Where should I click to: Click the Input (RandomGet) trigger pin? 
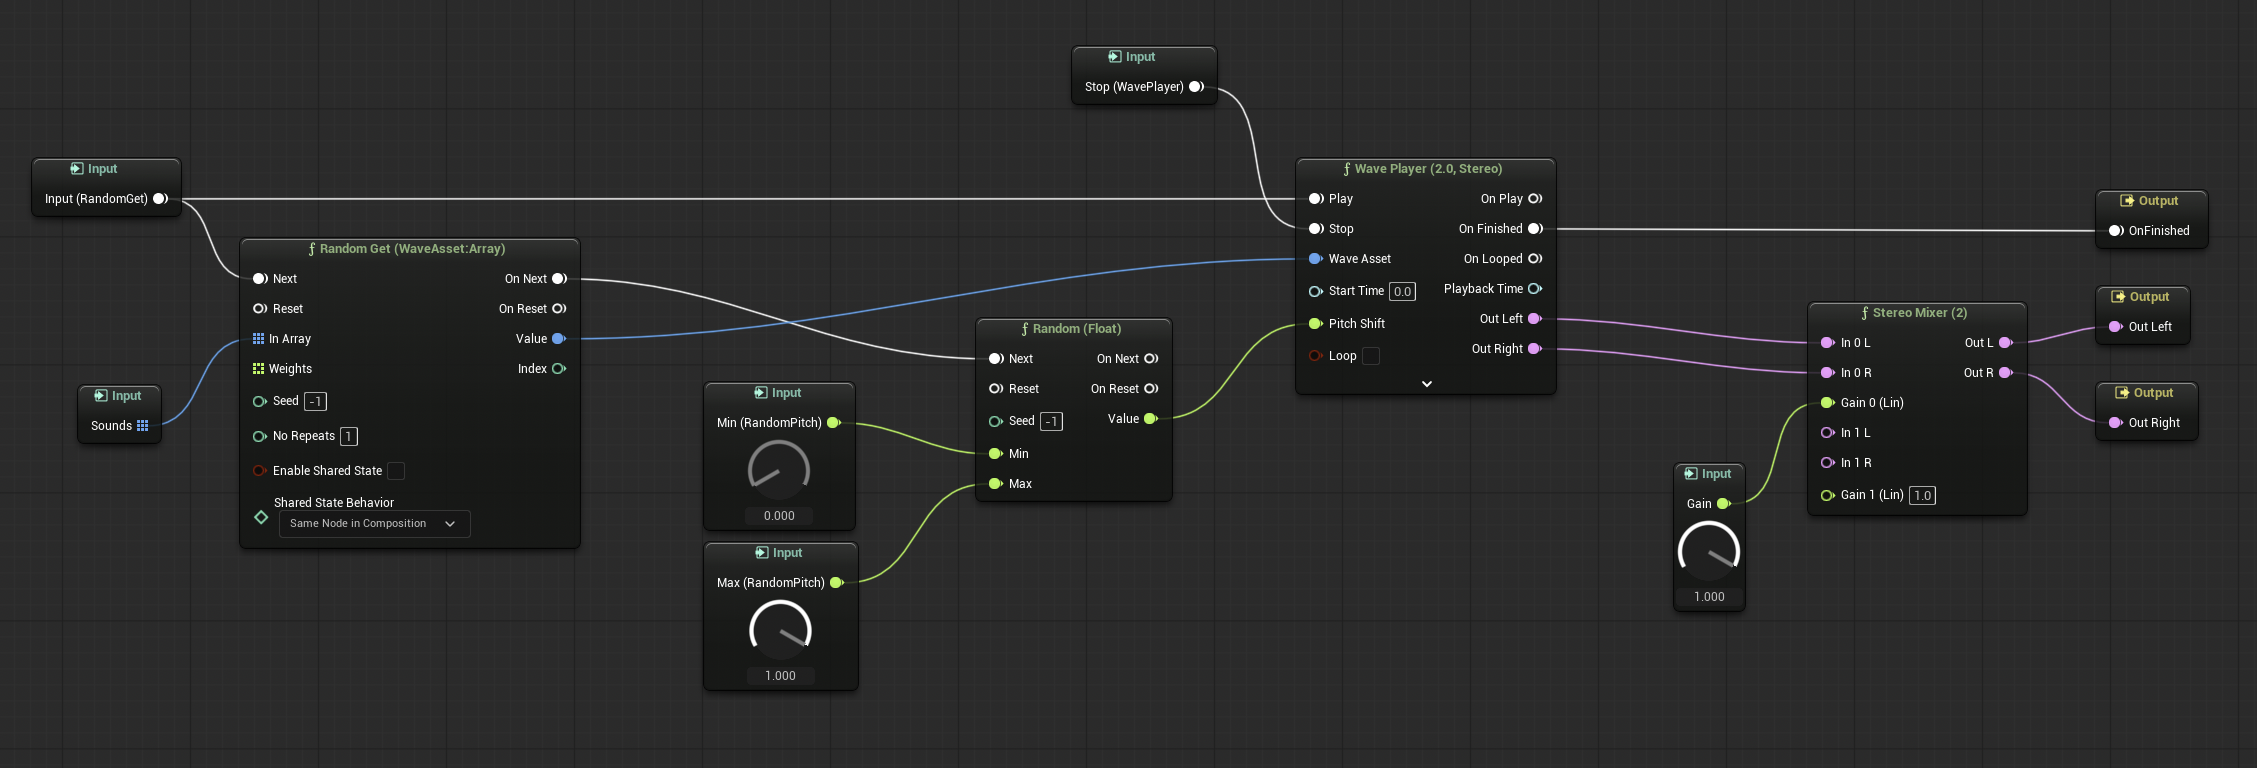[x=160, y=199]
